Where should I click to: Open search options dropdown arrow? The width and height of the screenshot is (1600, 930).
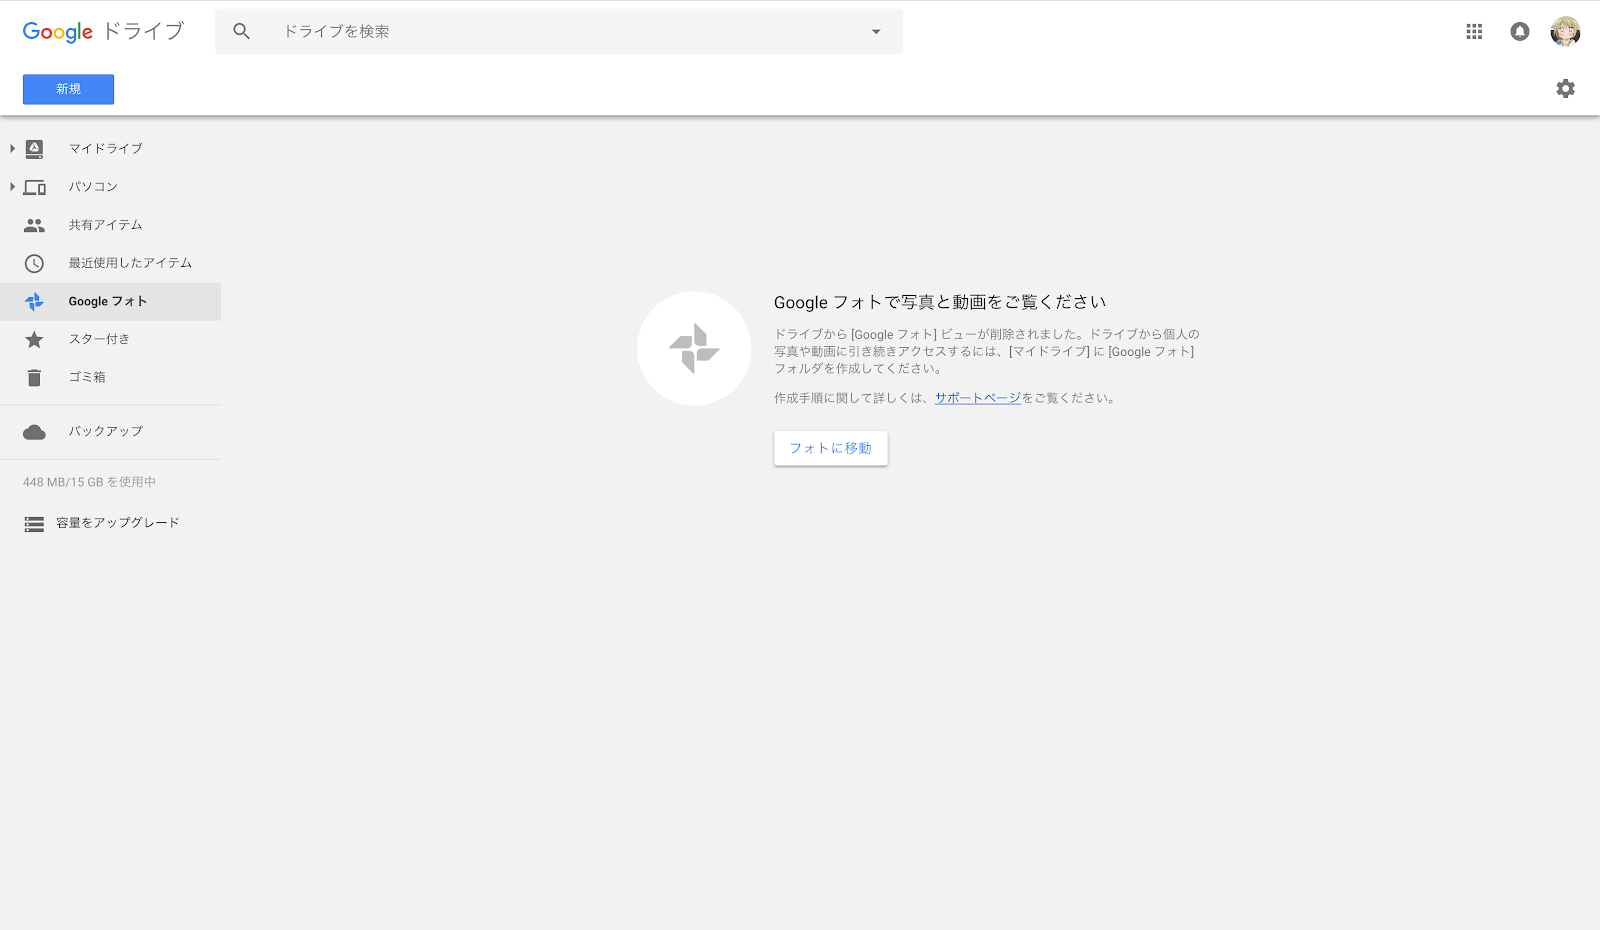click(x=876, y=32)
